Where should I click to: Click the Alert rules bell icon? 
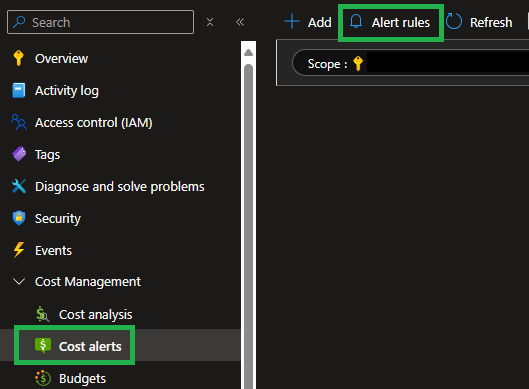(356, 22)
